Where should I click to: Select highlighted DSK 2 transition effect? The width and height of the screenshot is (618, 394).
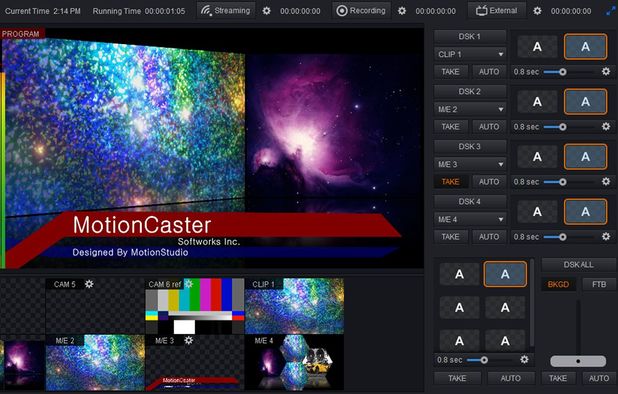(585, 102)
